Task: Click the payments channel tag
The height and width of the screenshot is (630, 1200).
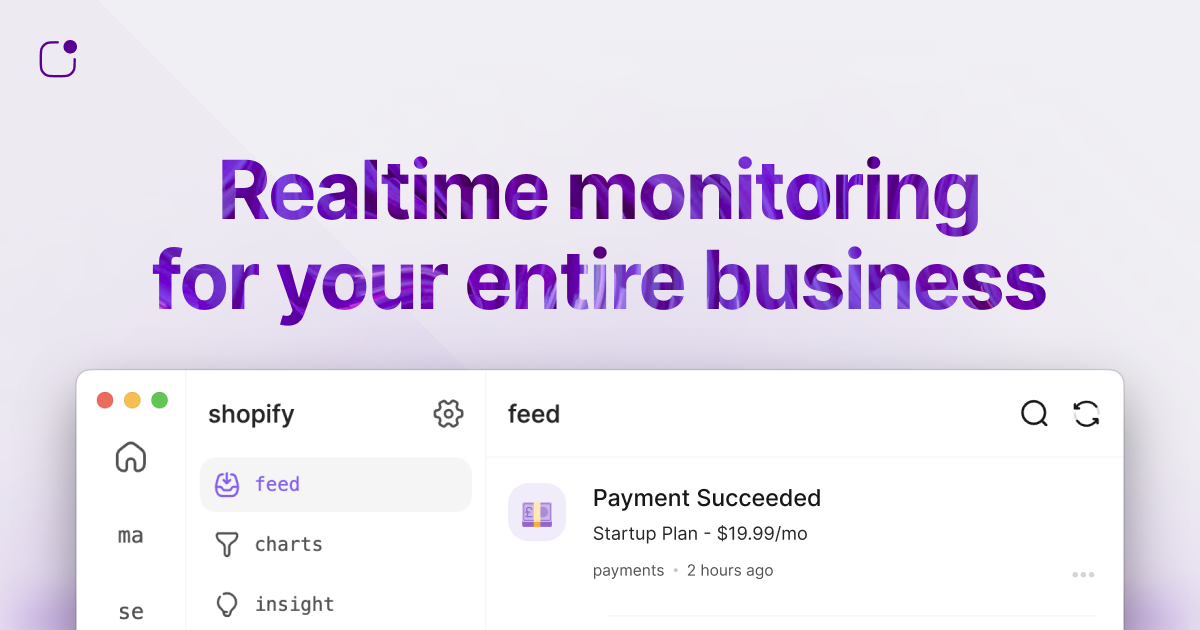Action: 628,571
